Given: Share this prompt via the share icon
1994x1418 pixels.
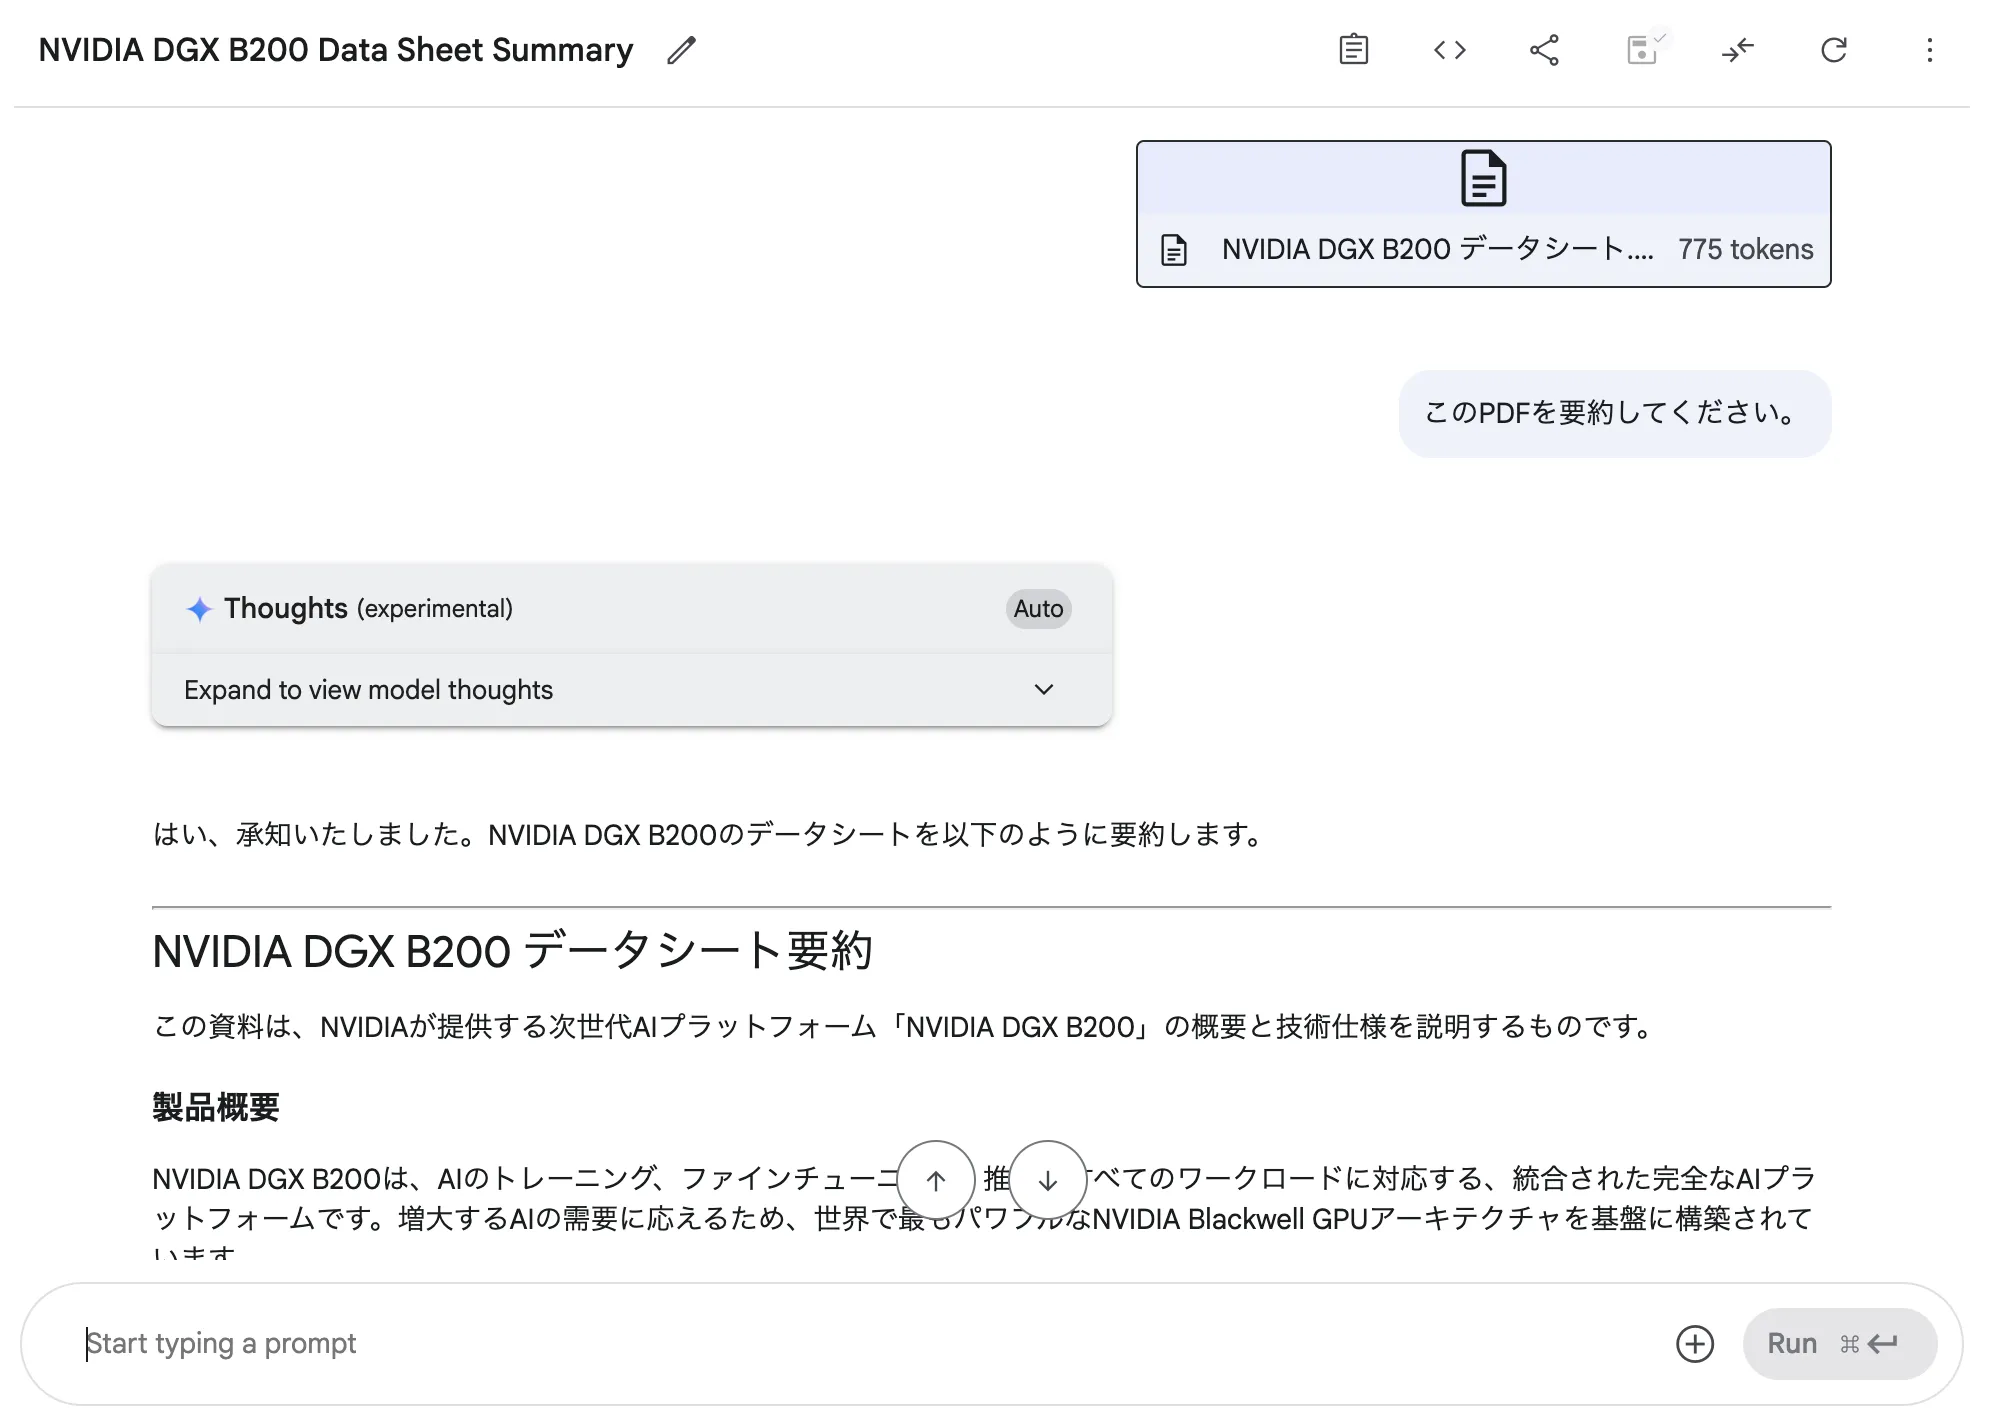Looking at the screenshot, I should [1543, 50].
